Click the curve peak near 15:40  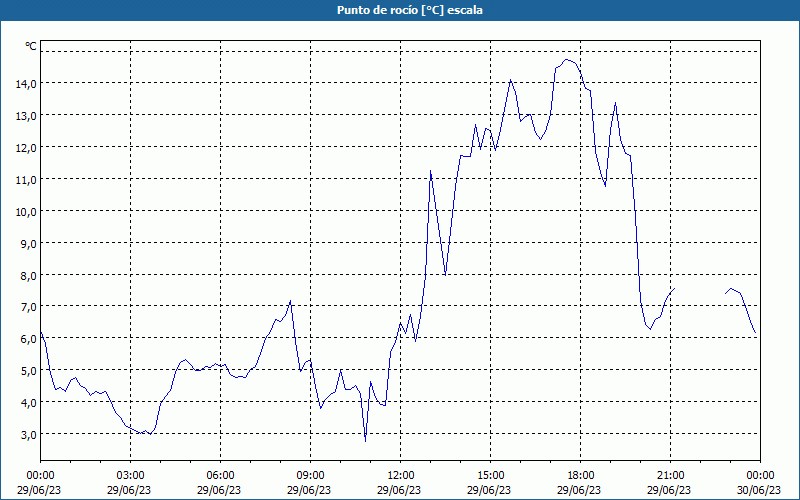(510, 80)
